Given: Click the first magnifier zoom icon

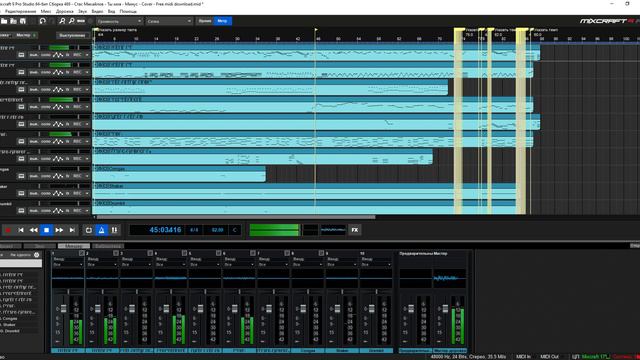Looking at the screenshot, I should click(62, 21).
